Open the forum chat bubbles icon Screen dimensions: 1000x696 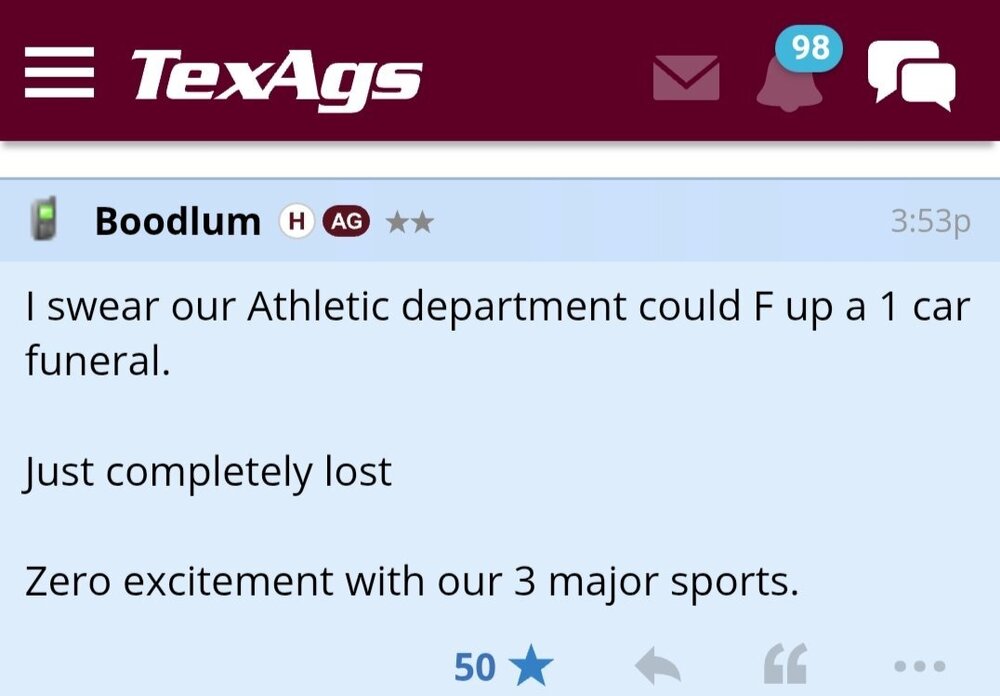click(911, 74)
